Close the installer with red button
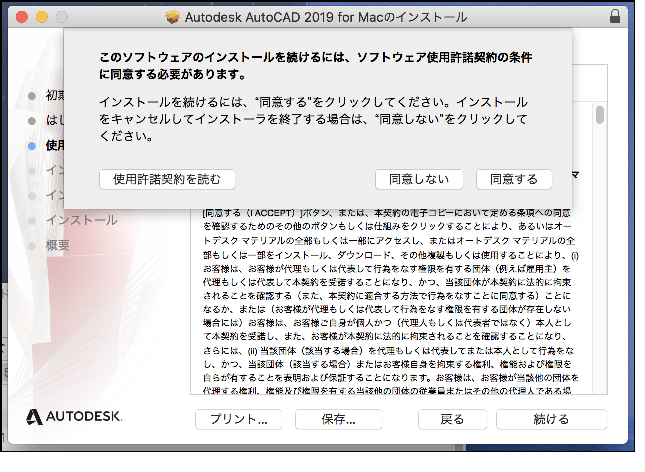 click(22, 17)
